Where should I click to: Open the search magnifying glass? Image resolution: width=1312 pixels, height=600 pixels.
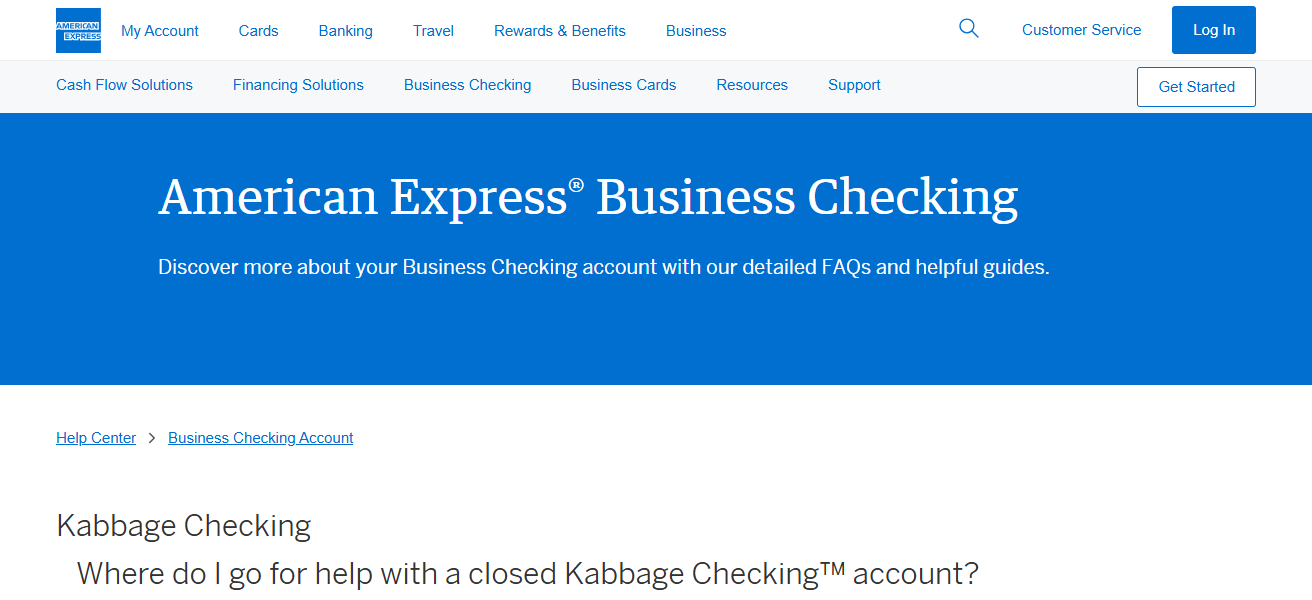(968, 29)
